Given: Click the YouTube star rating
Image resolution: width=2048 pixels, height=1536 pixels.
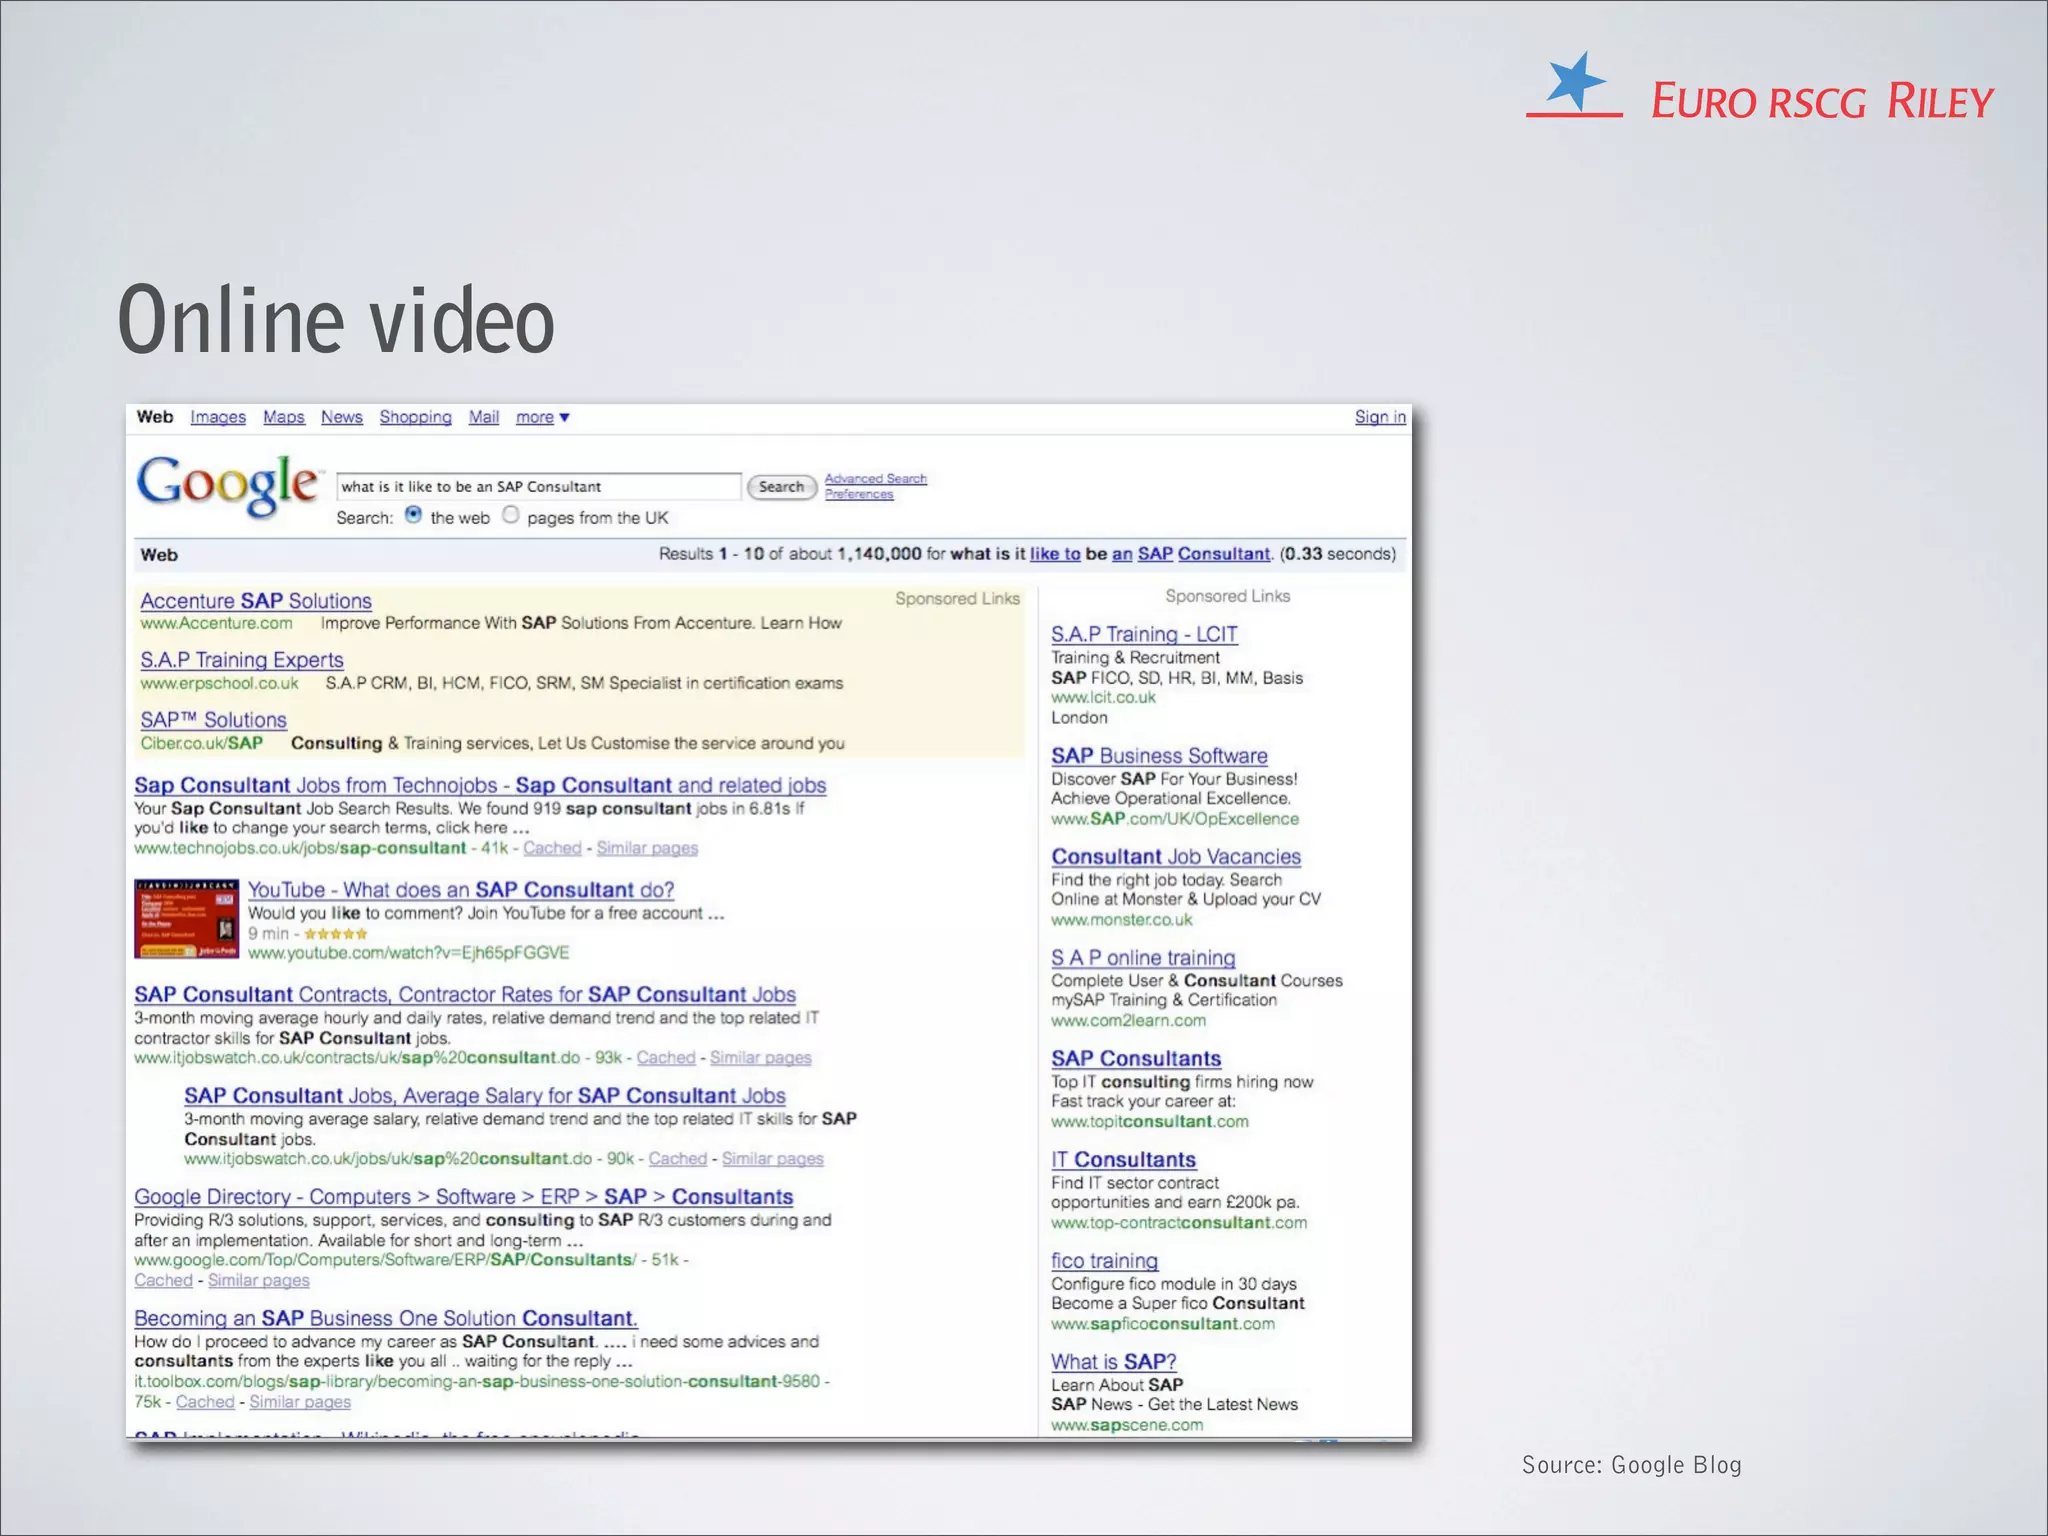Looking at the screenshot, I should click(x=336, y=934).
